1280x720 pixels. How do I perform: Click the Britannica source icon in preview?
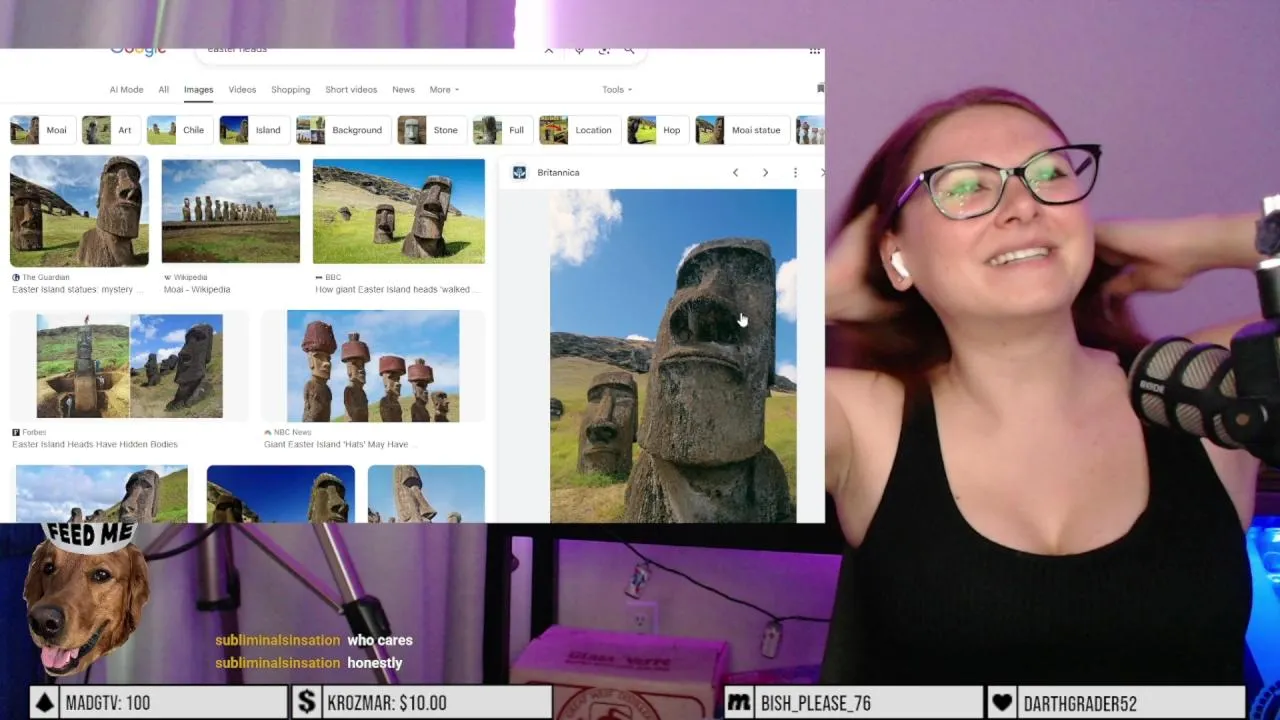tap(519, 173)
